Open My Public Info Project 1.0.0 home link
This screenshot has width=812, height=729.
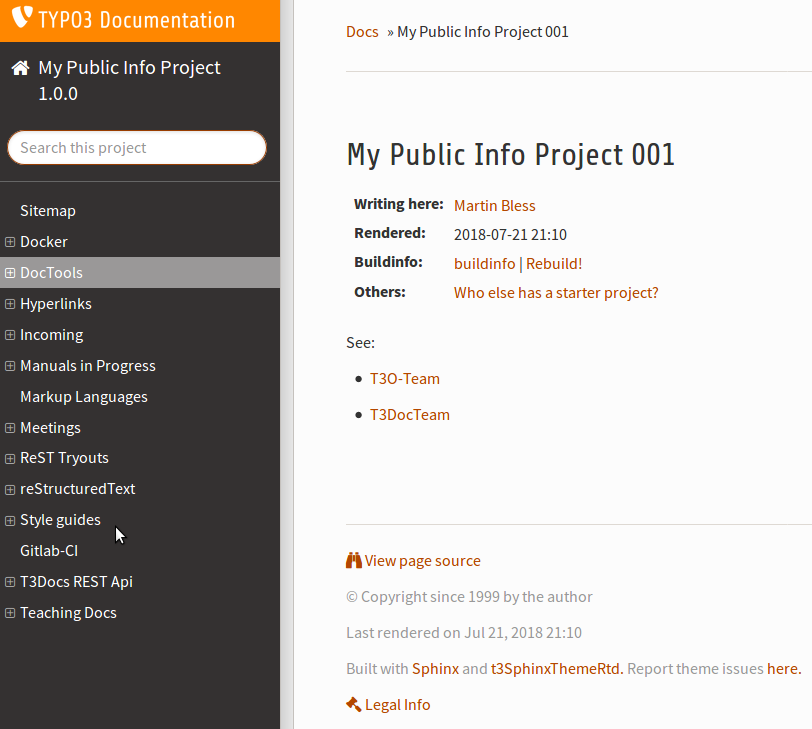tap(129, 81)
